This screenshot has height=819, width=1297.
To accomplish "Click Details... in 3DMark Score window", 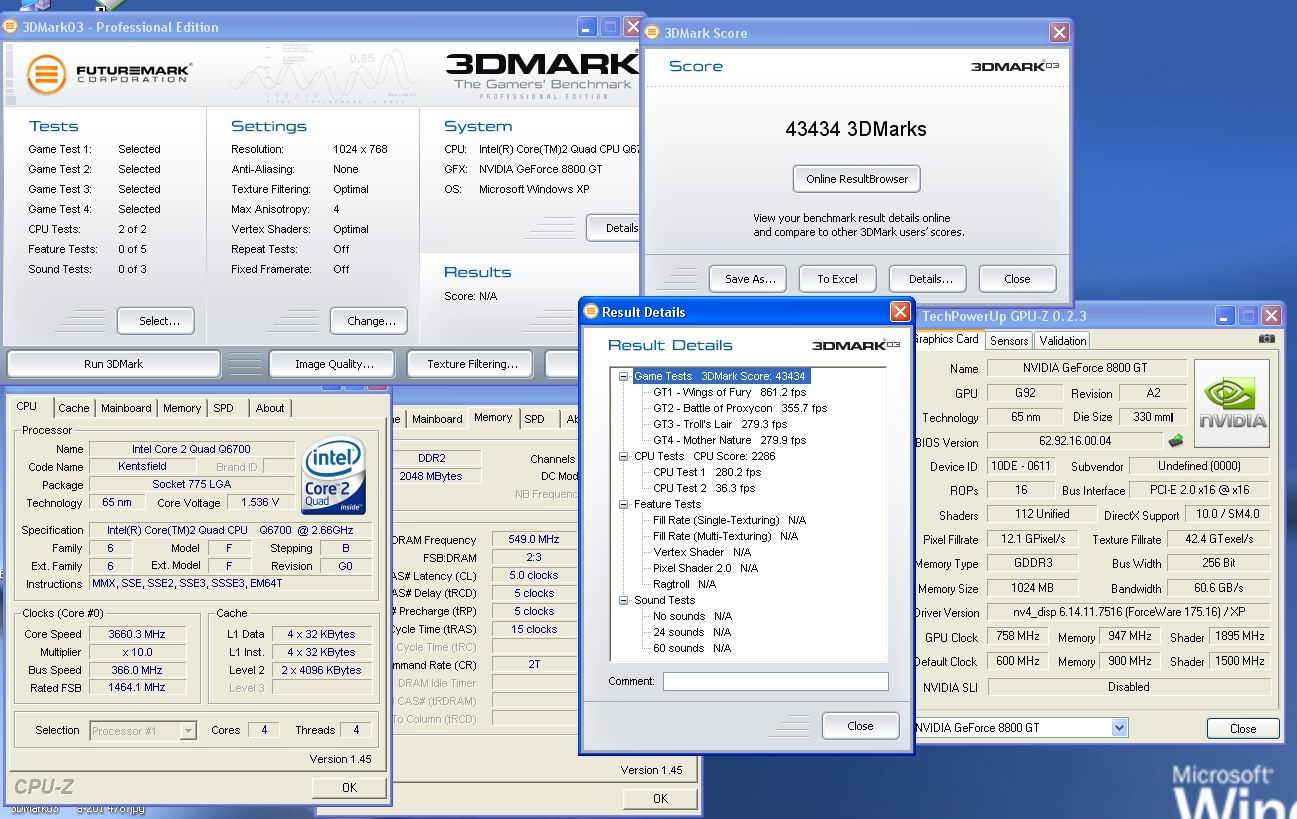I will coord(929,279).
